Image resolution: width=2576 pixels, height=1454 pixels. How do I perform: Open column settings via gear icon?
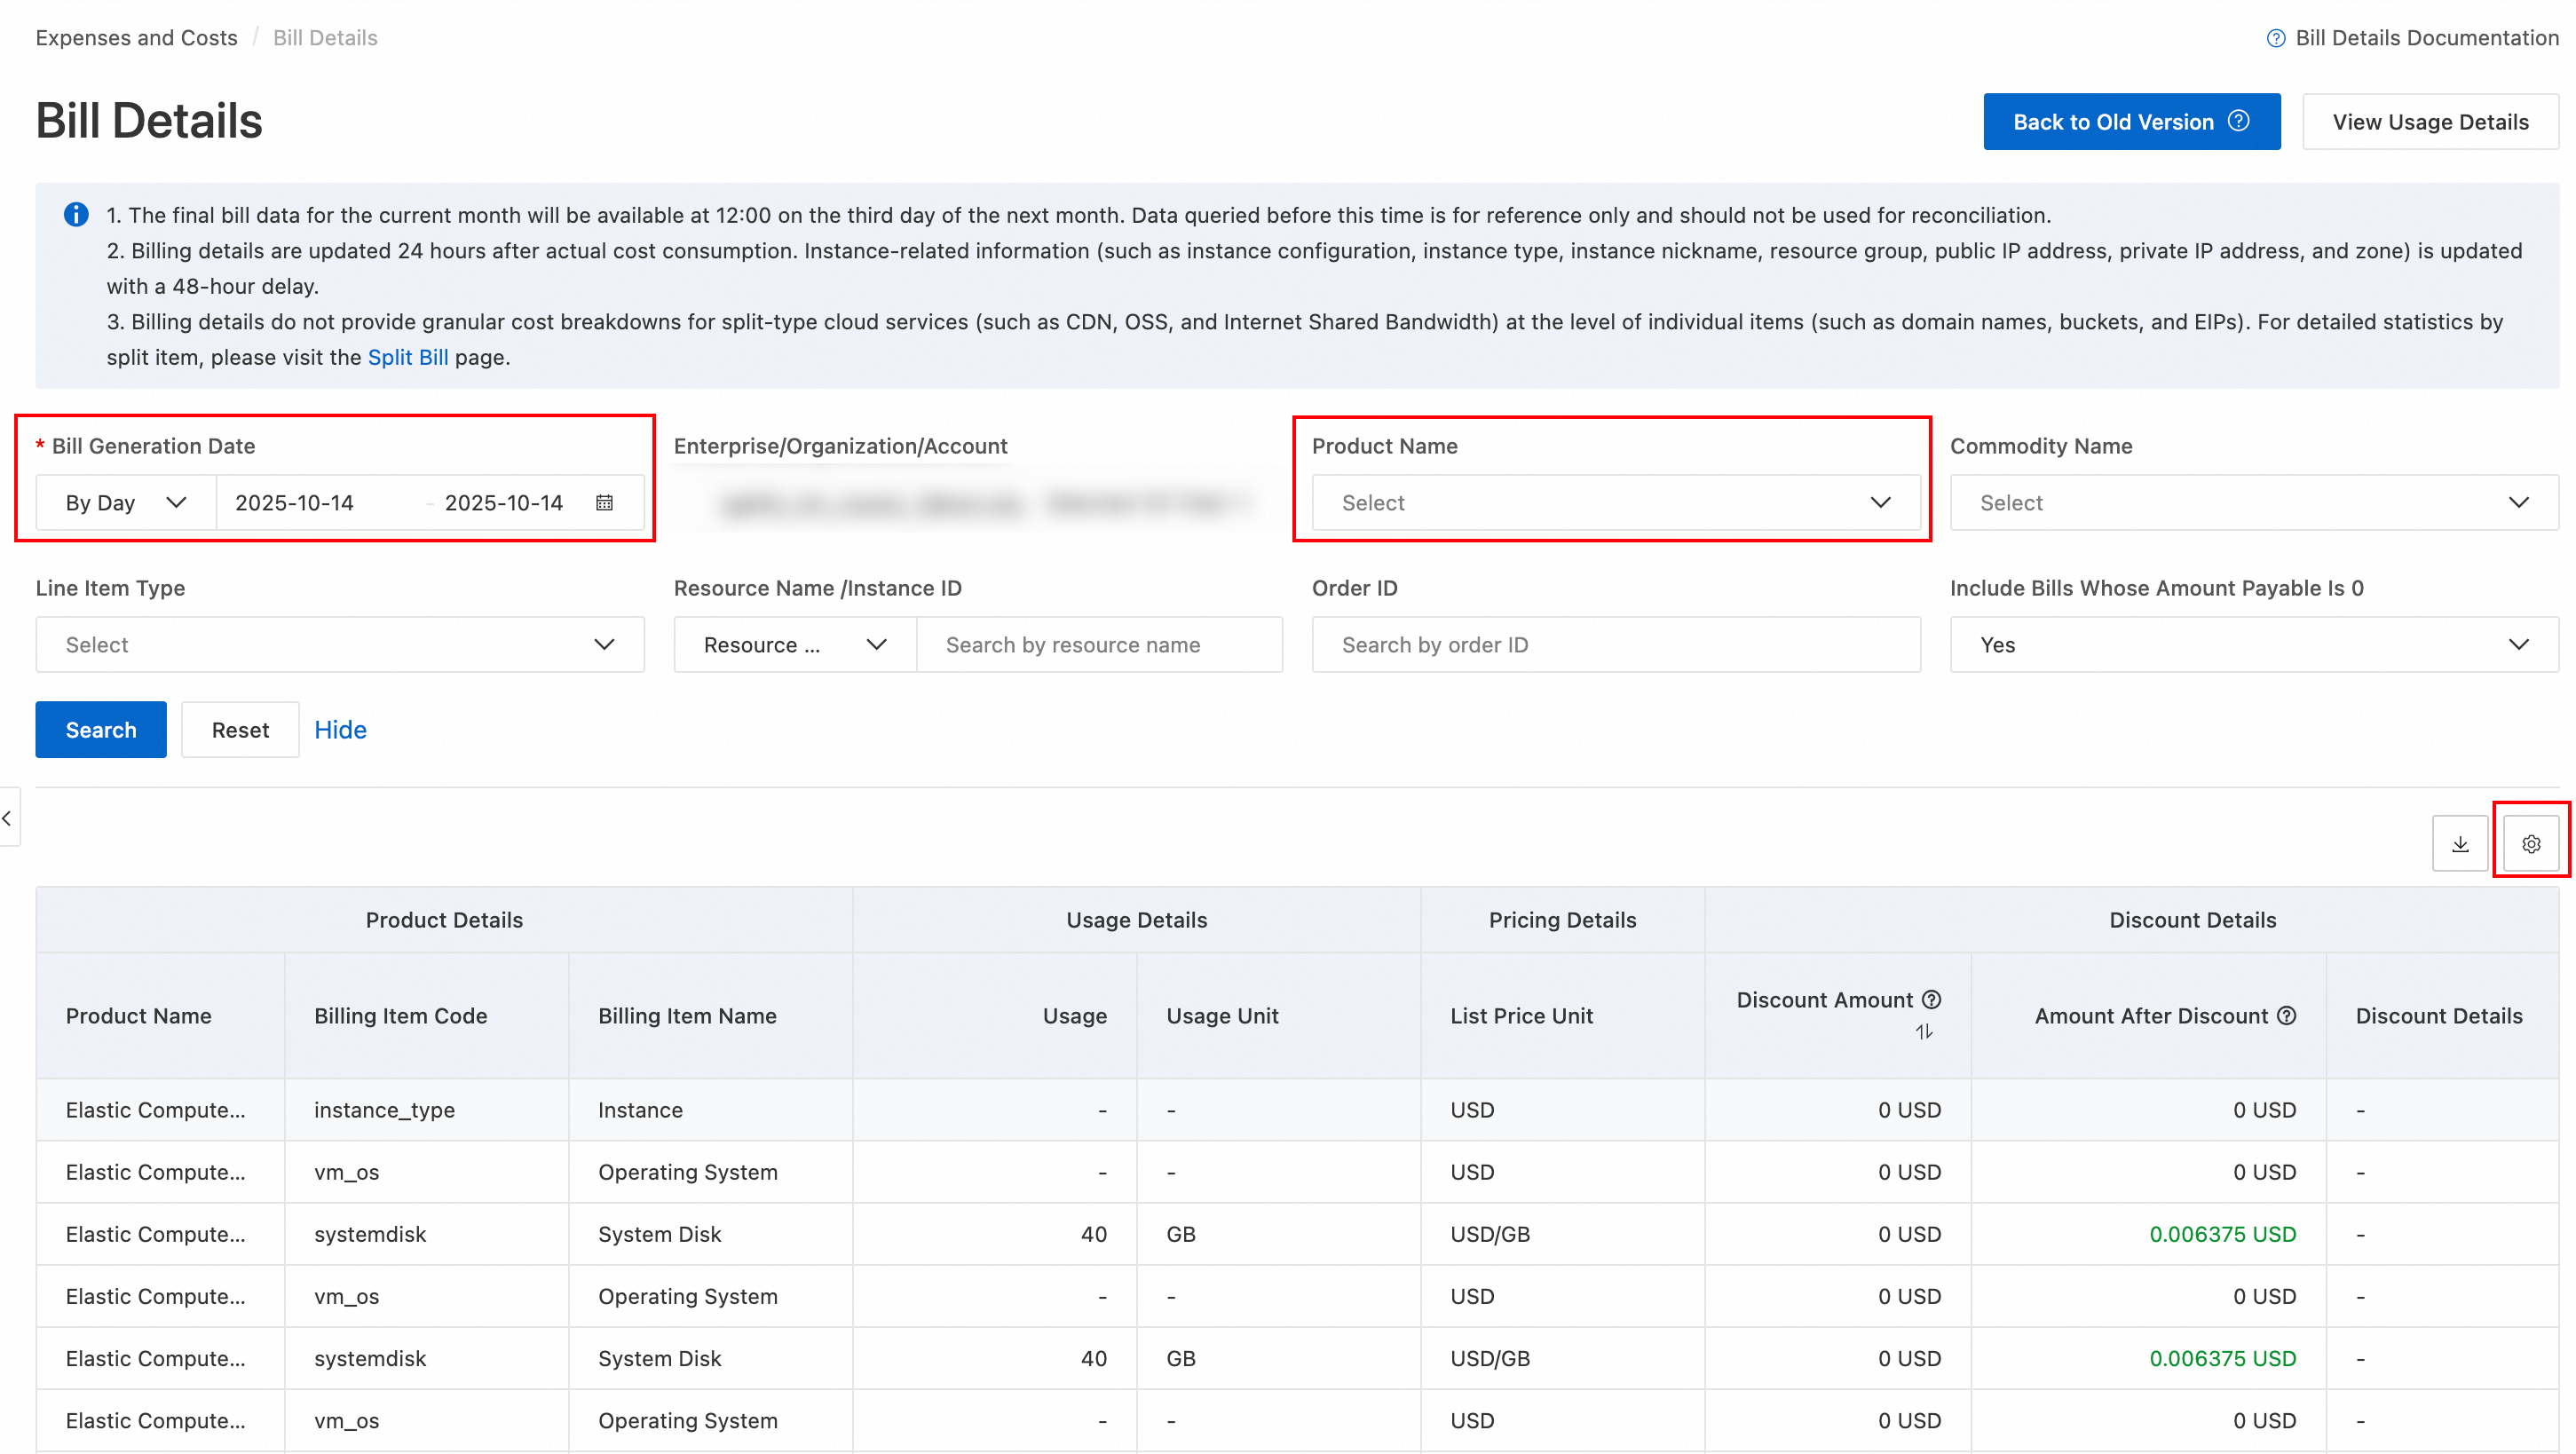coord(2530,843)
